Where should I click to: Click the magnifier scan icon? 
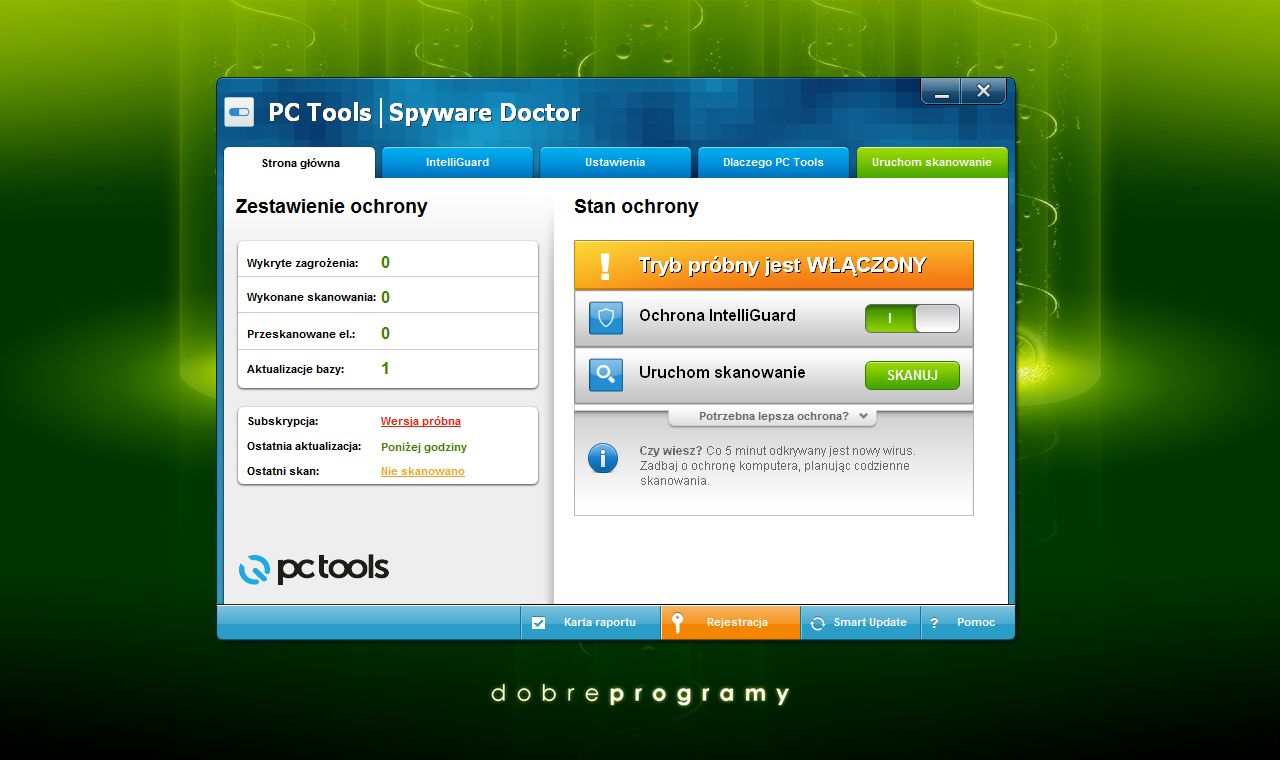pyautogui.click(x=606, y=375)
